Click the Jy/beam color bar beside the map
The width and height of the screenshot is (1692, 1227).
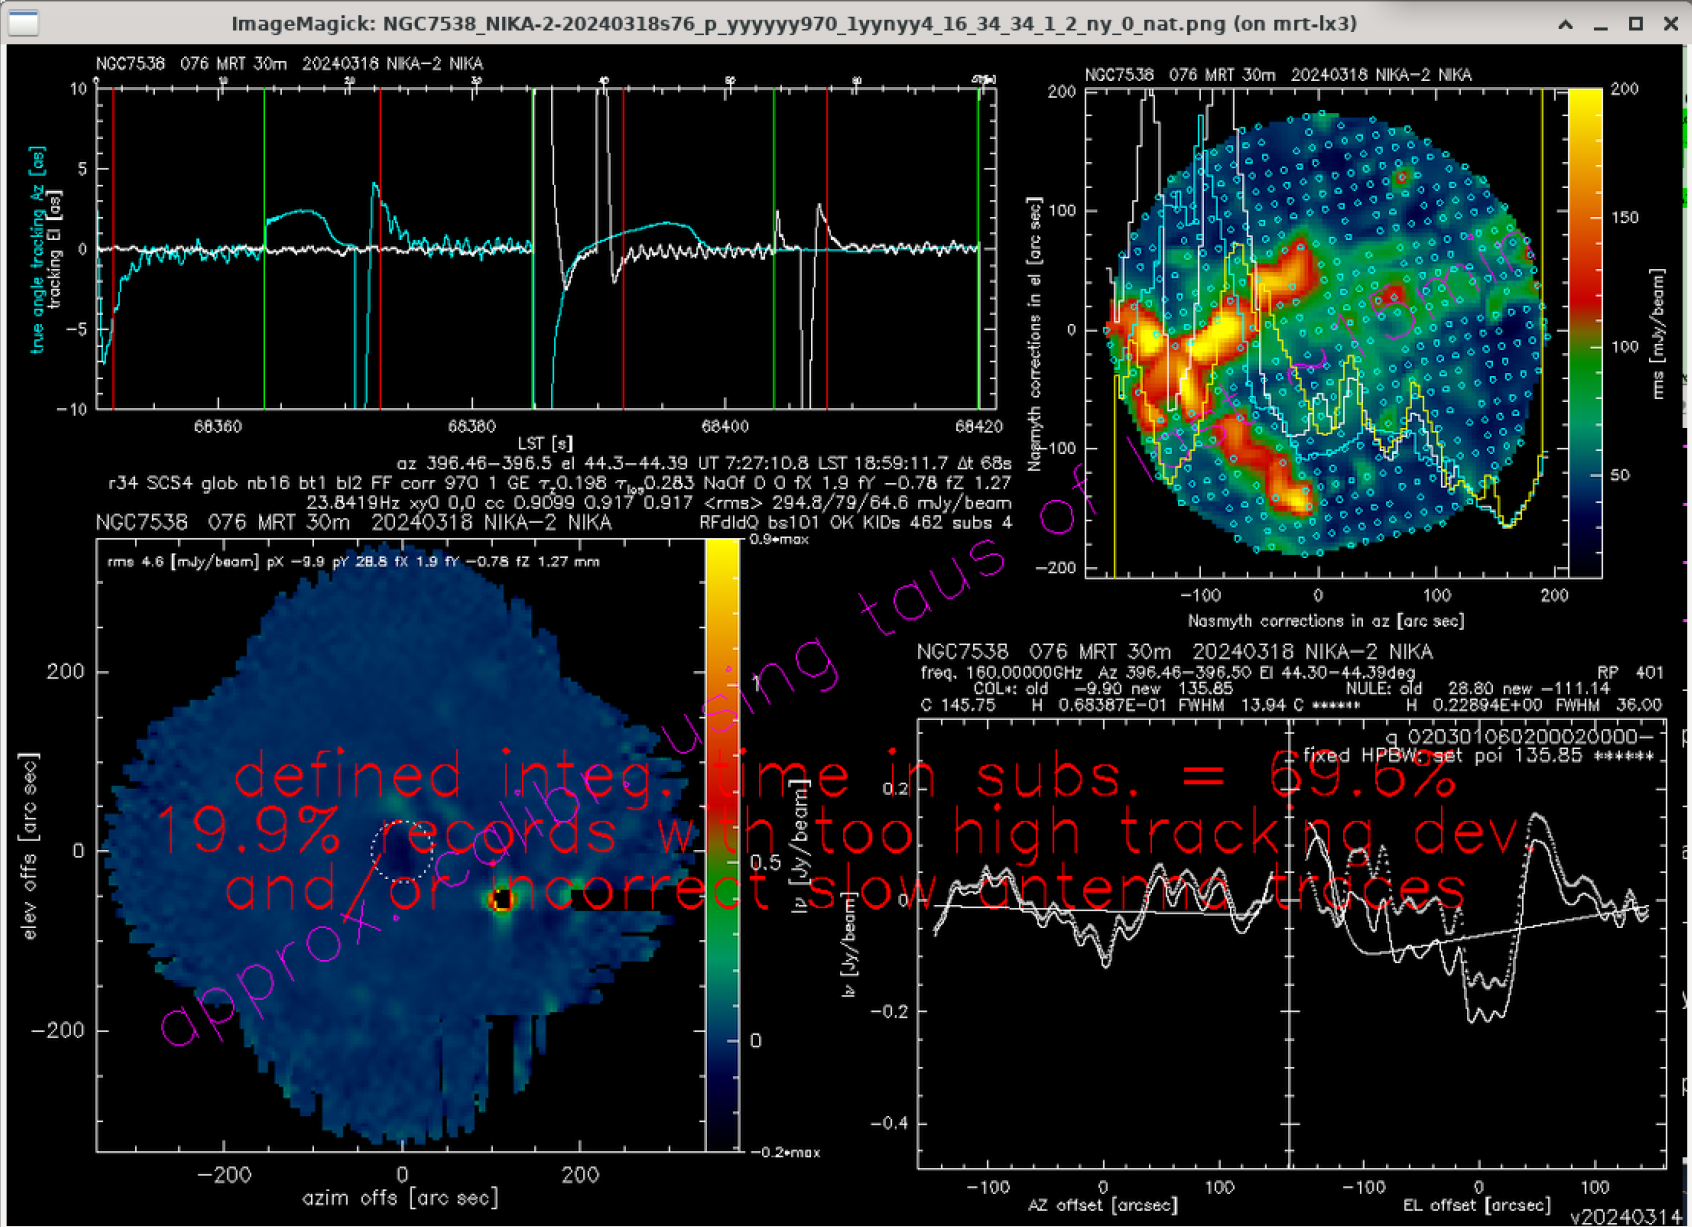pyautogui.click(x=721, y=845)
